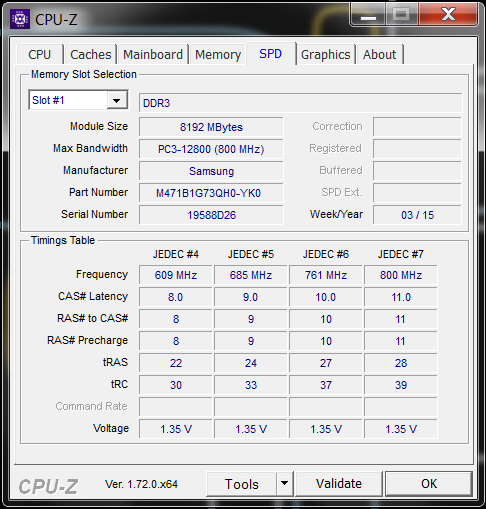Click the JEDEC #6 RAS# Precharge value 10

[326, 341]
